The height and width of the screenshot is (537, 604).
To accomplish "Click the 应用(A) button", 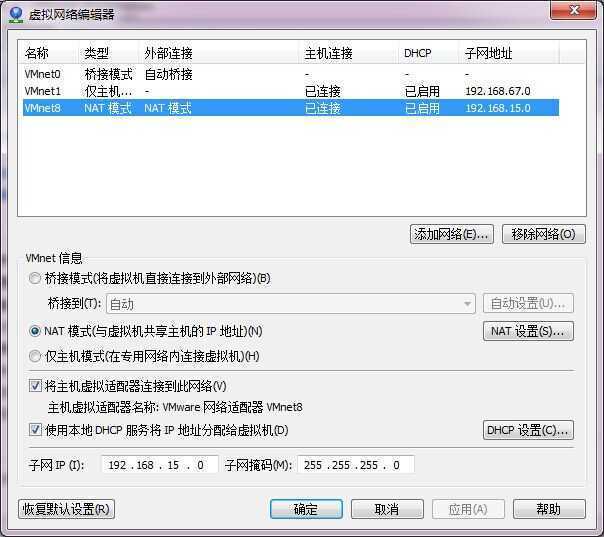I will click(x=468, y=509).
